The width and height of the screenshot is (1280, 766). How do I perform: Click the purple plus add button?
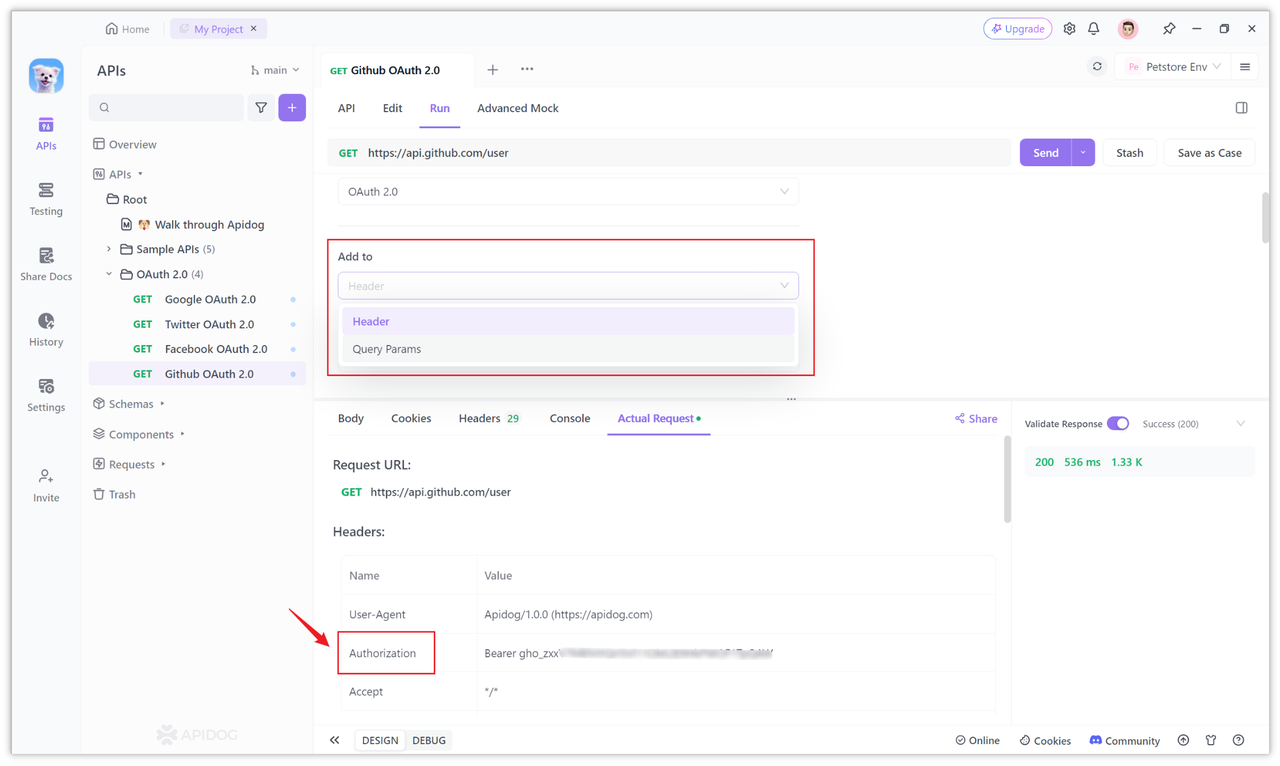coord(292,108)
